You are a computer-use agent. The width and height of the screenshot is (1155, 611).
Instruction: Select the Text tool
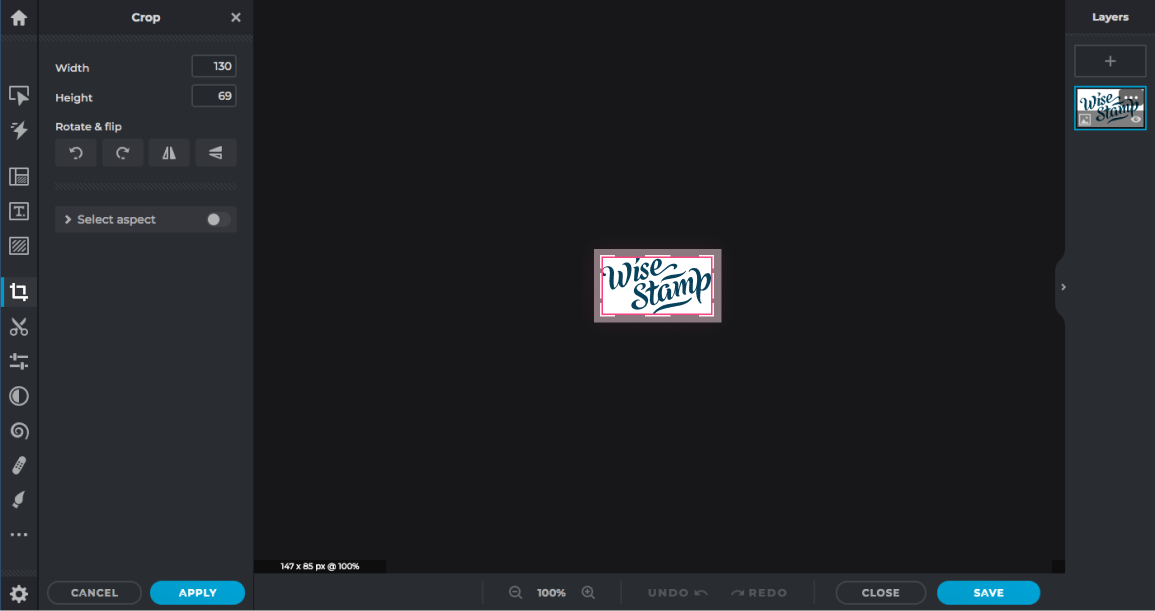(18, 212)
